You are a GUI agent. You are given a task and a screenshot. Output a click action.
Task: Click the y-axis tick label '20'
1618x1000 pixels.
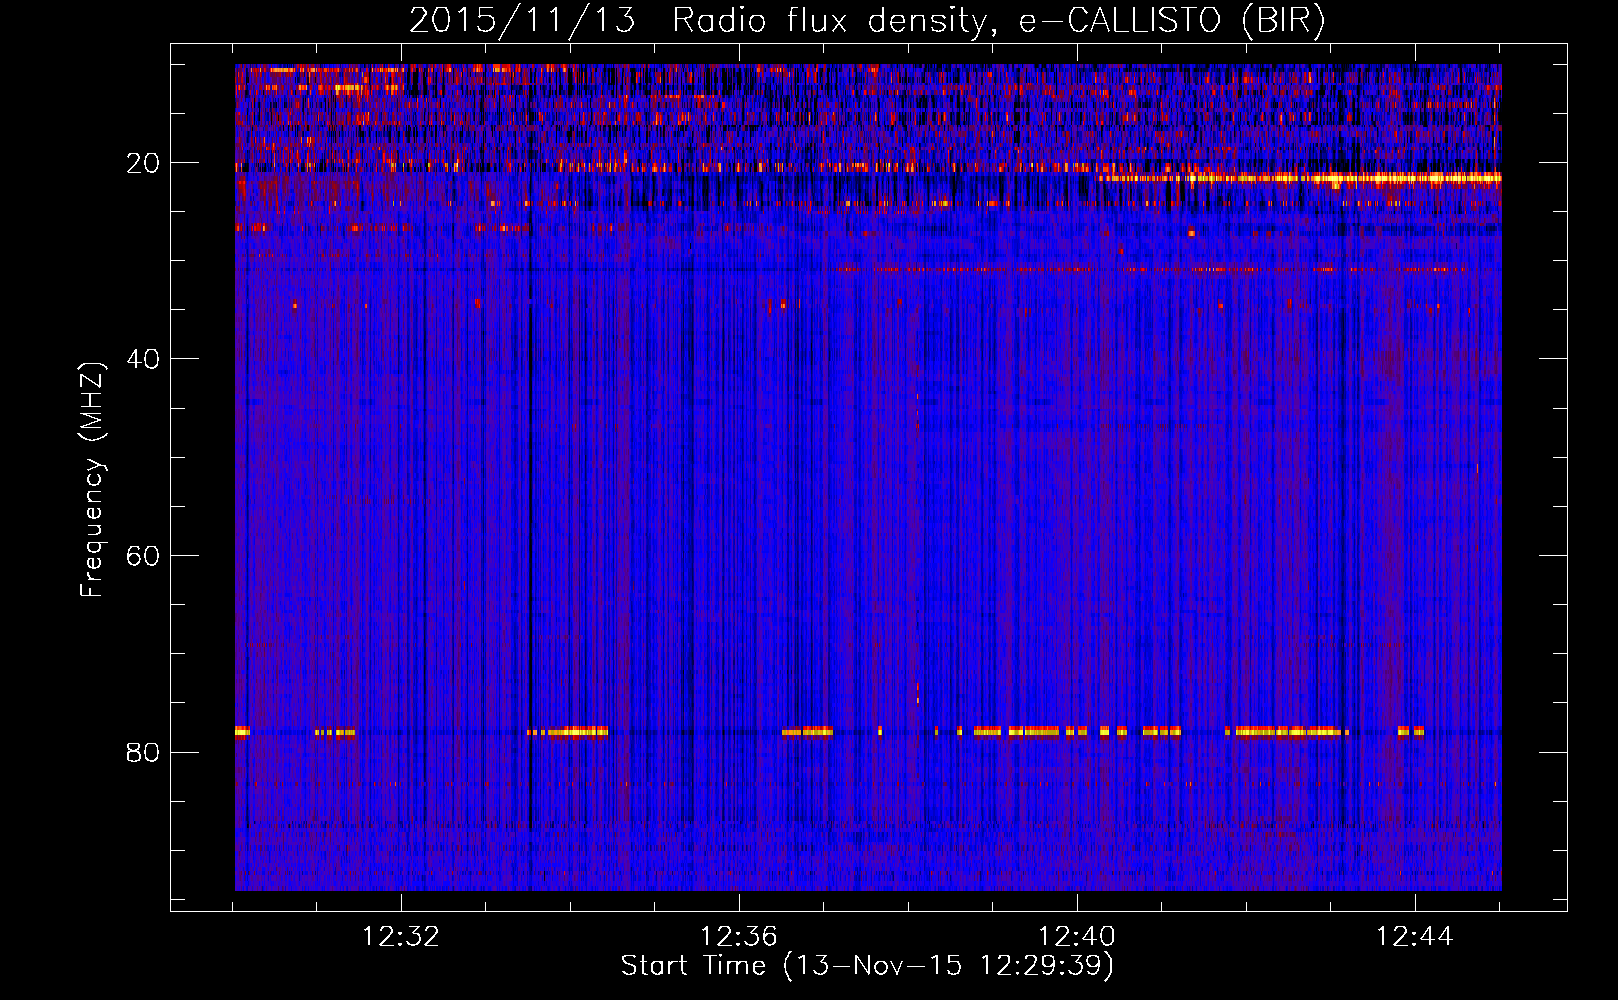click(x=144, y=163)
